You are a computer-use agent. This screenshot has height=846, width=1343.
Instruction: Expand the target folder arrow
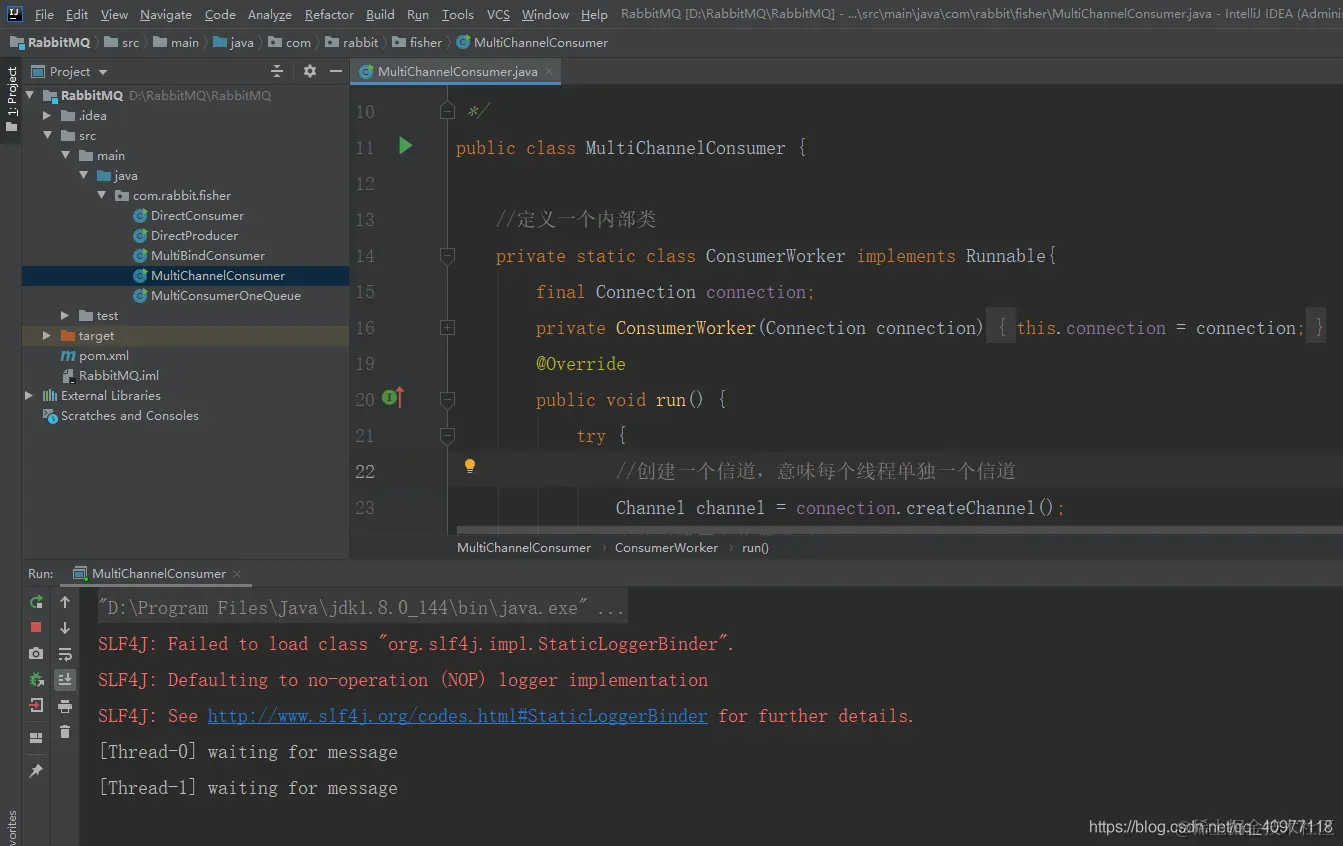click(x=47, y=336)
